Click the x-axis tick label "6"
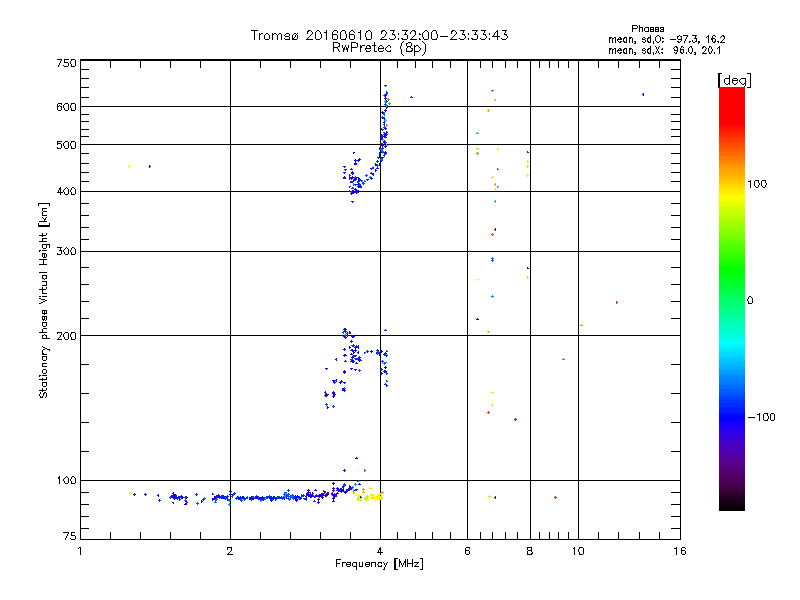800x600 pixels. coord(467,551)
